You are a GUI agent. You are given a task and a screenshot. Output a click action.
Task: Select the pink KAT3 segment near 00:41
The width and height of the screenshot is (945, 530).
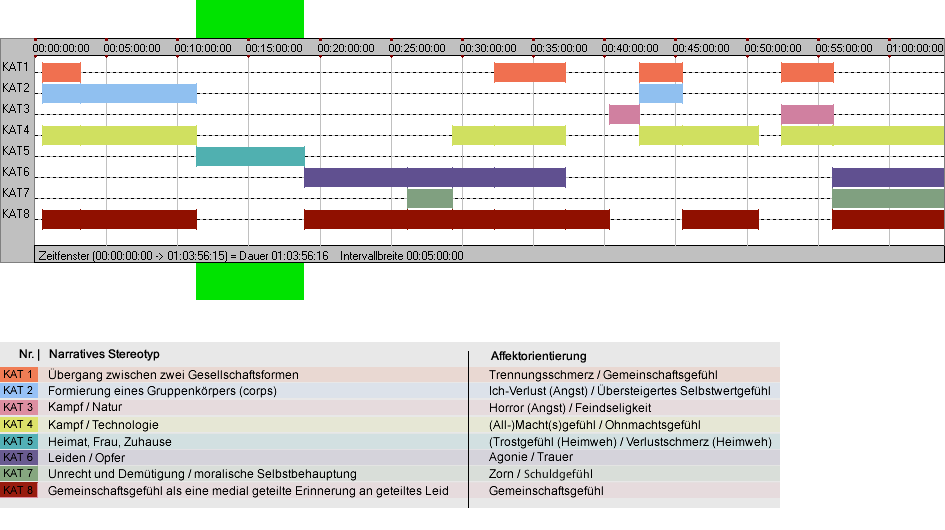pyautogui.click(x=624, y=115)
